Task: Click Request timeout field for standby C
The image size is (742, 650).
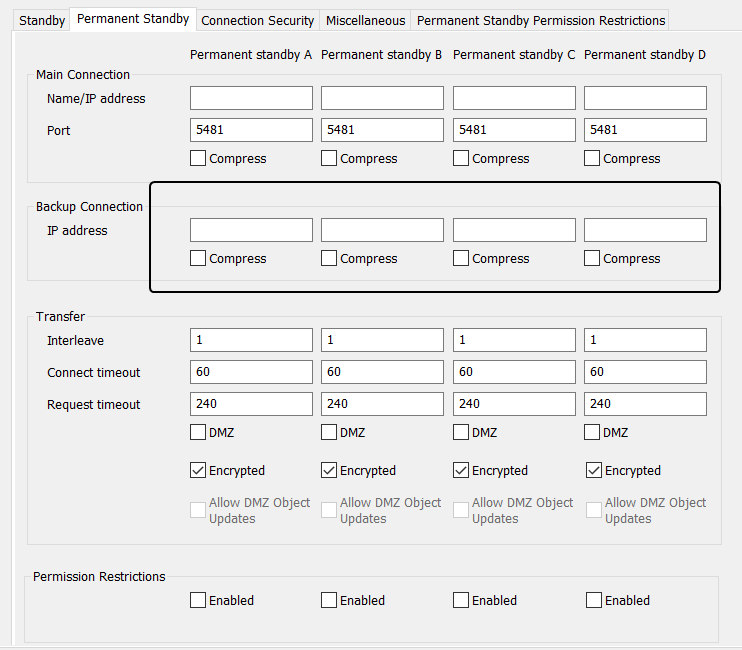Action: 514,404
